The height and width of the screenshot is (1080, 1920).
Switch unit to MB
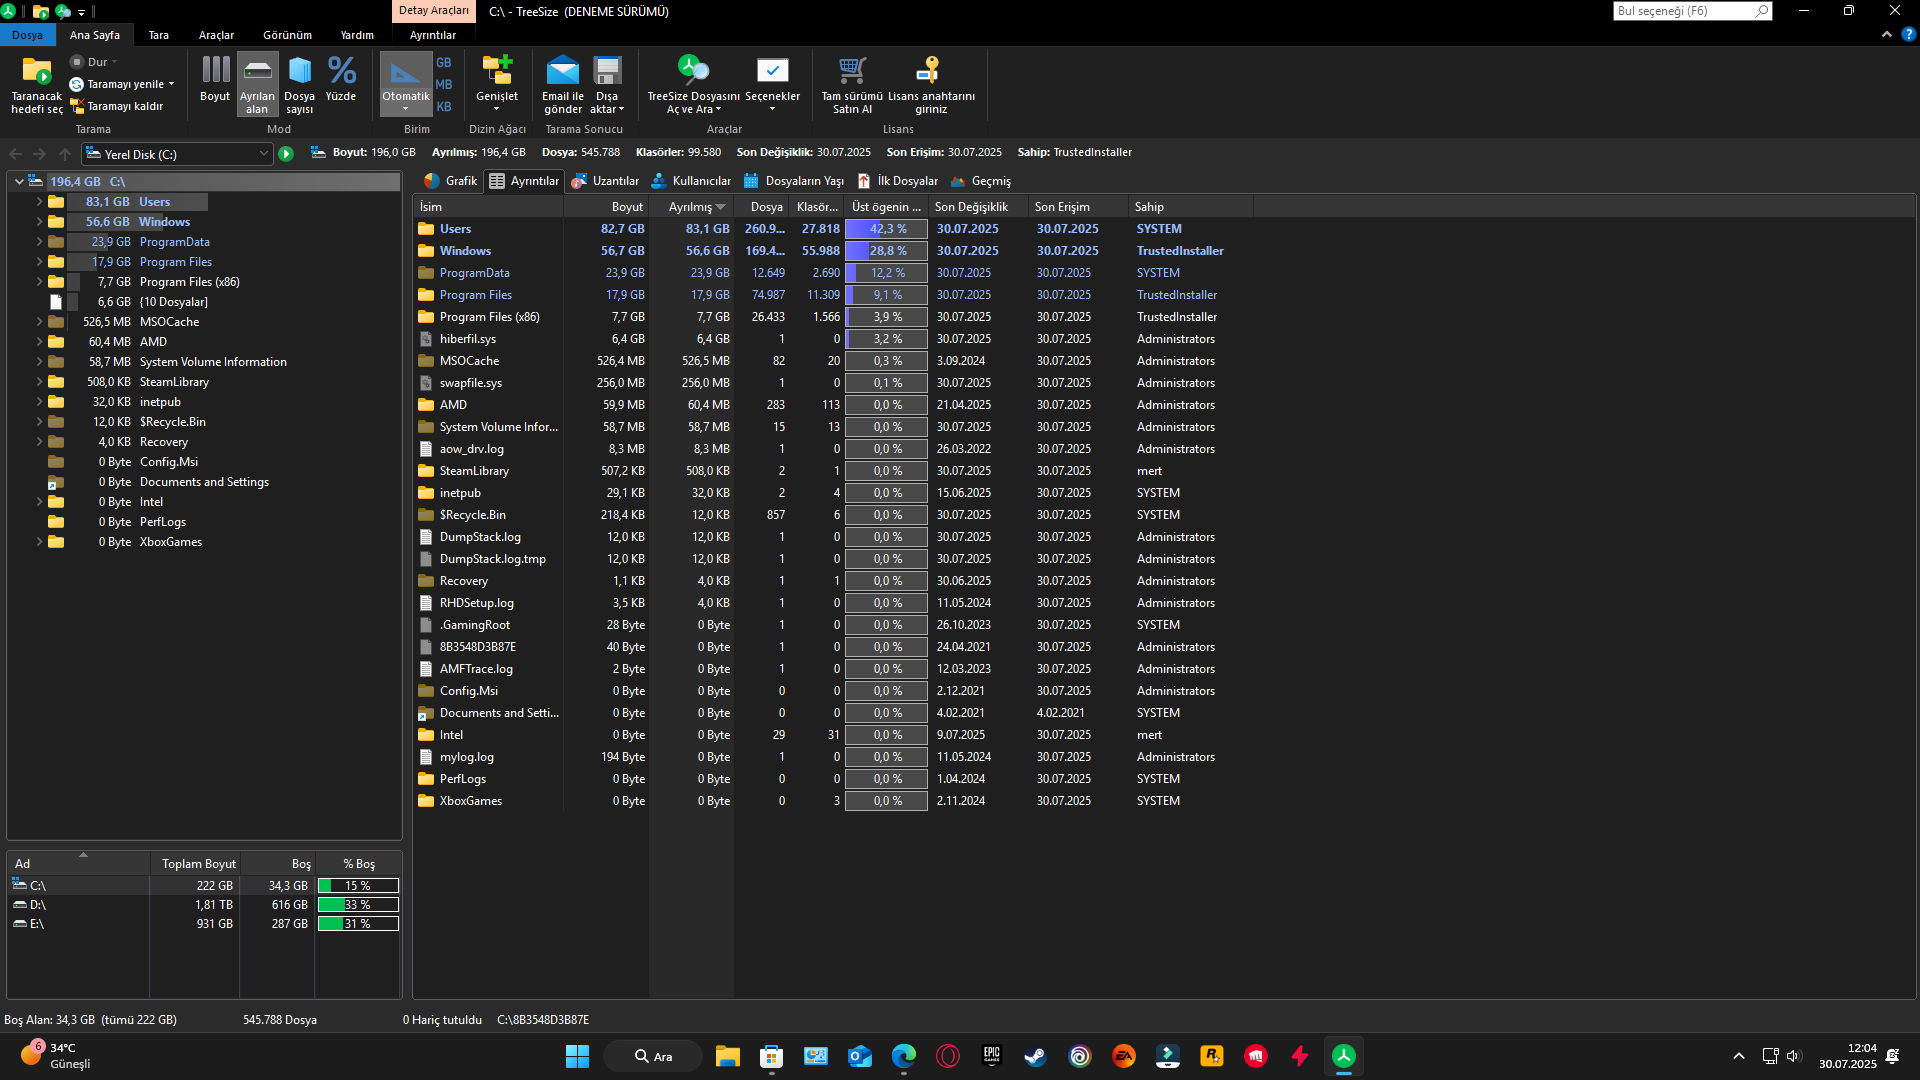tap(443, 85)
